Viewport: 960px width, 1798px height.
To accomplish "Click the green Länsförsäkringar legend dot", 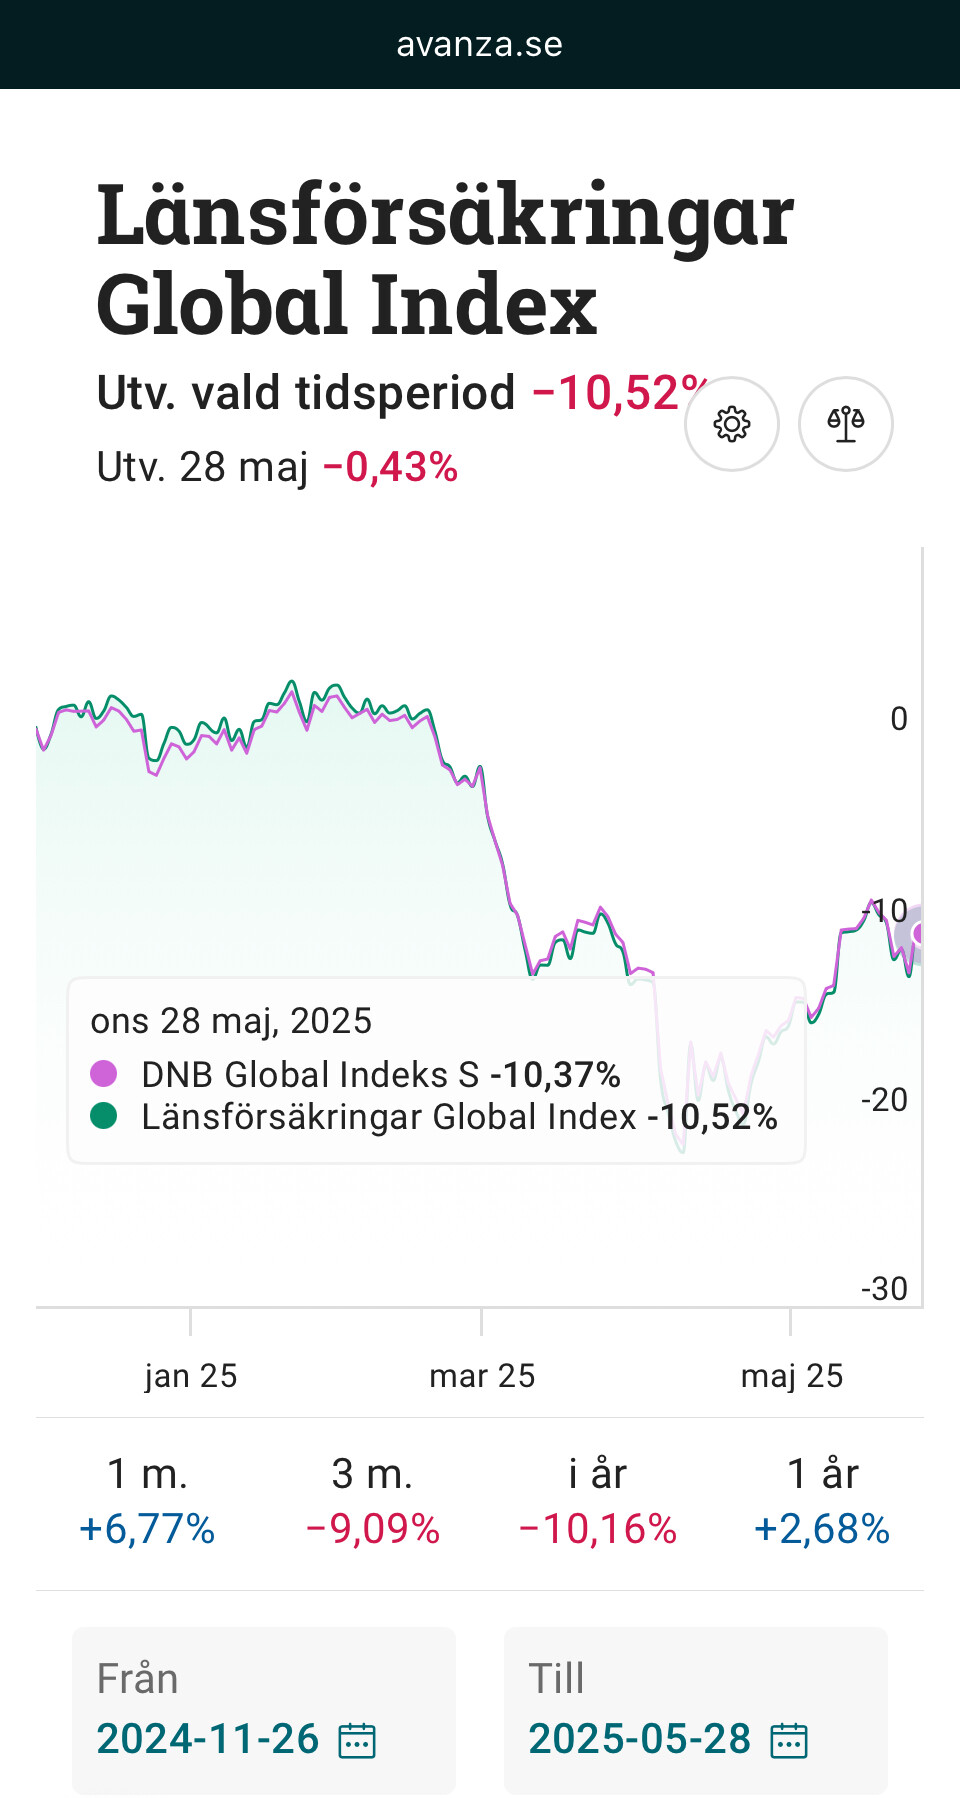I will pyautogui.click(x=104, y=1116).
